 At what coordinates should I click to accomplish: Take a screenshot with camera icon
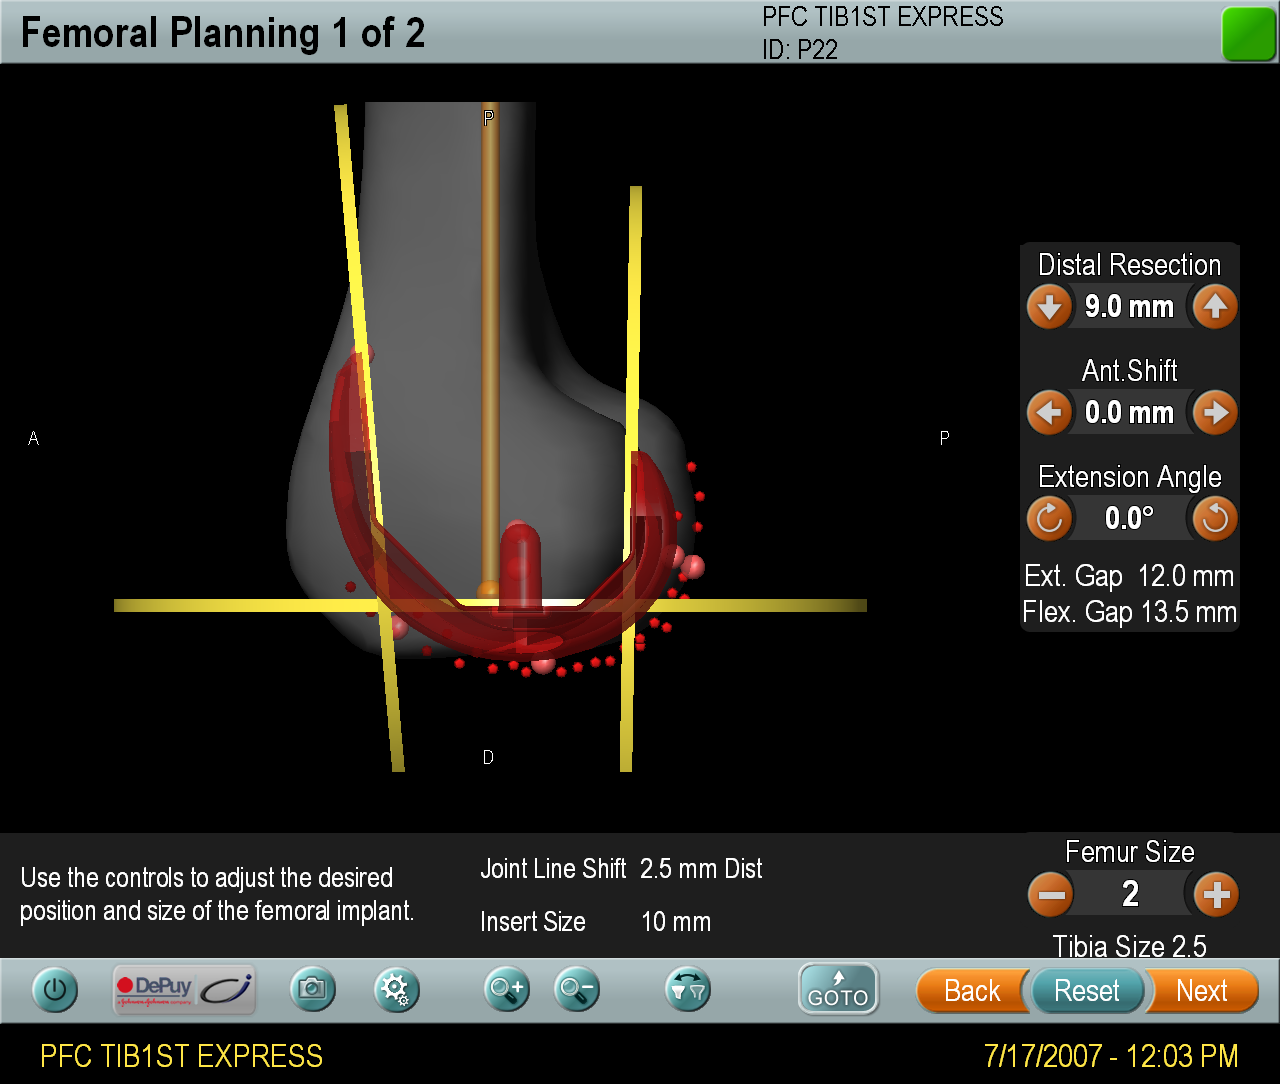tap(313, 990)
